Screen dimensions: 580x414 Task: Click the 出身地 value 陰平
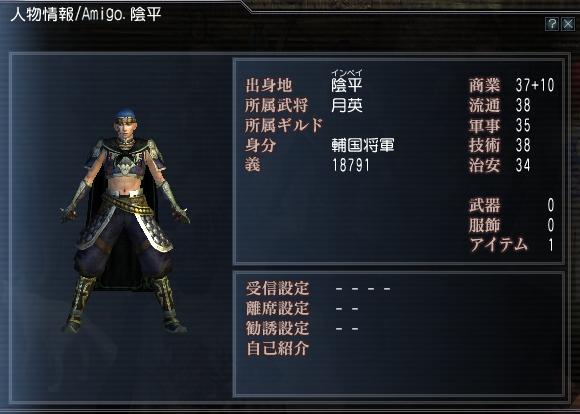click(x=347, y=86)
